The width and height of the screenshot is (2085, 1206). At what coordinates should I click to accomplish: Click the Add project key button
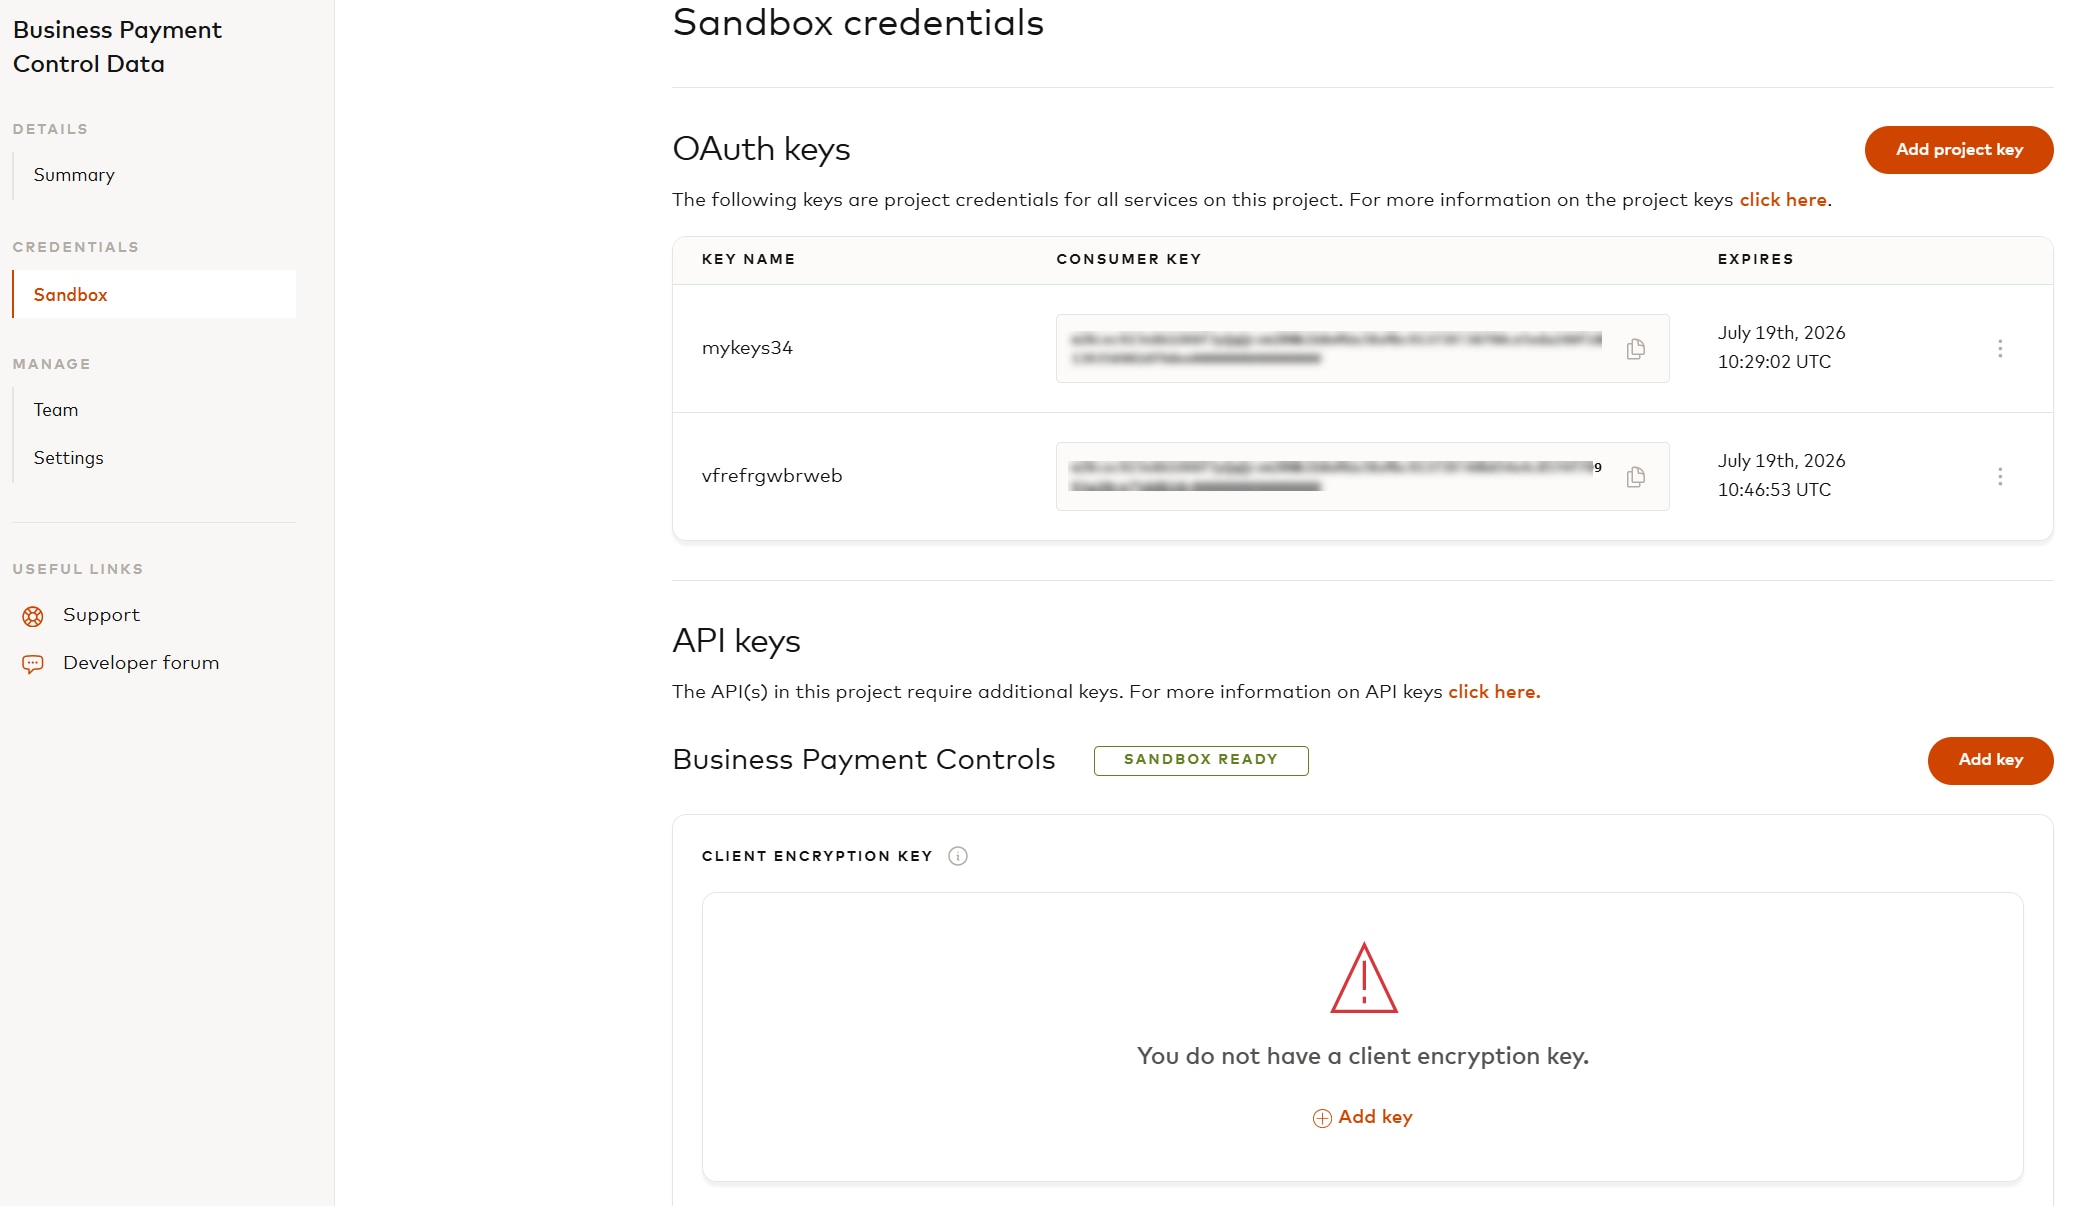[1958, 150]
